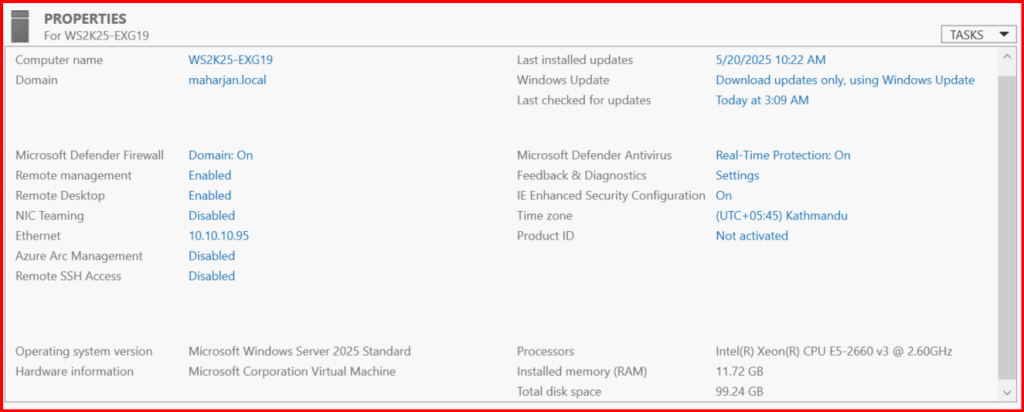Viewport: 1024px width, 412px height.
Task: Open the TASKS dropdown menu
Action: point(978,35)
